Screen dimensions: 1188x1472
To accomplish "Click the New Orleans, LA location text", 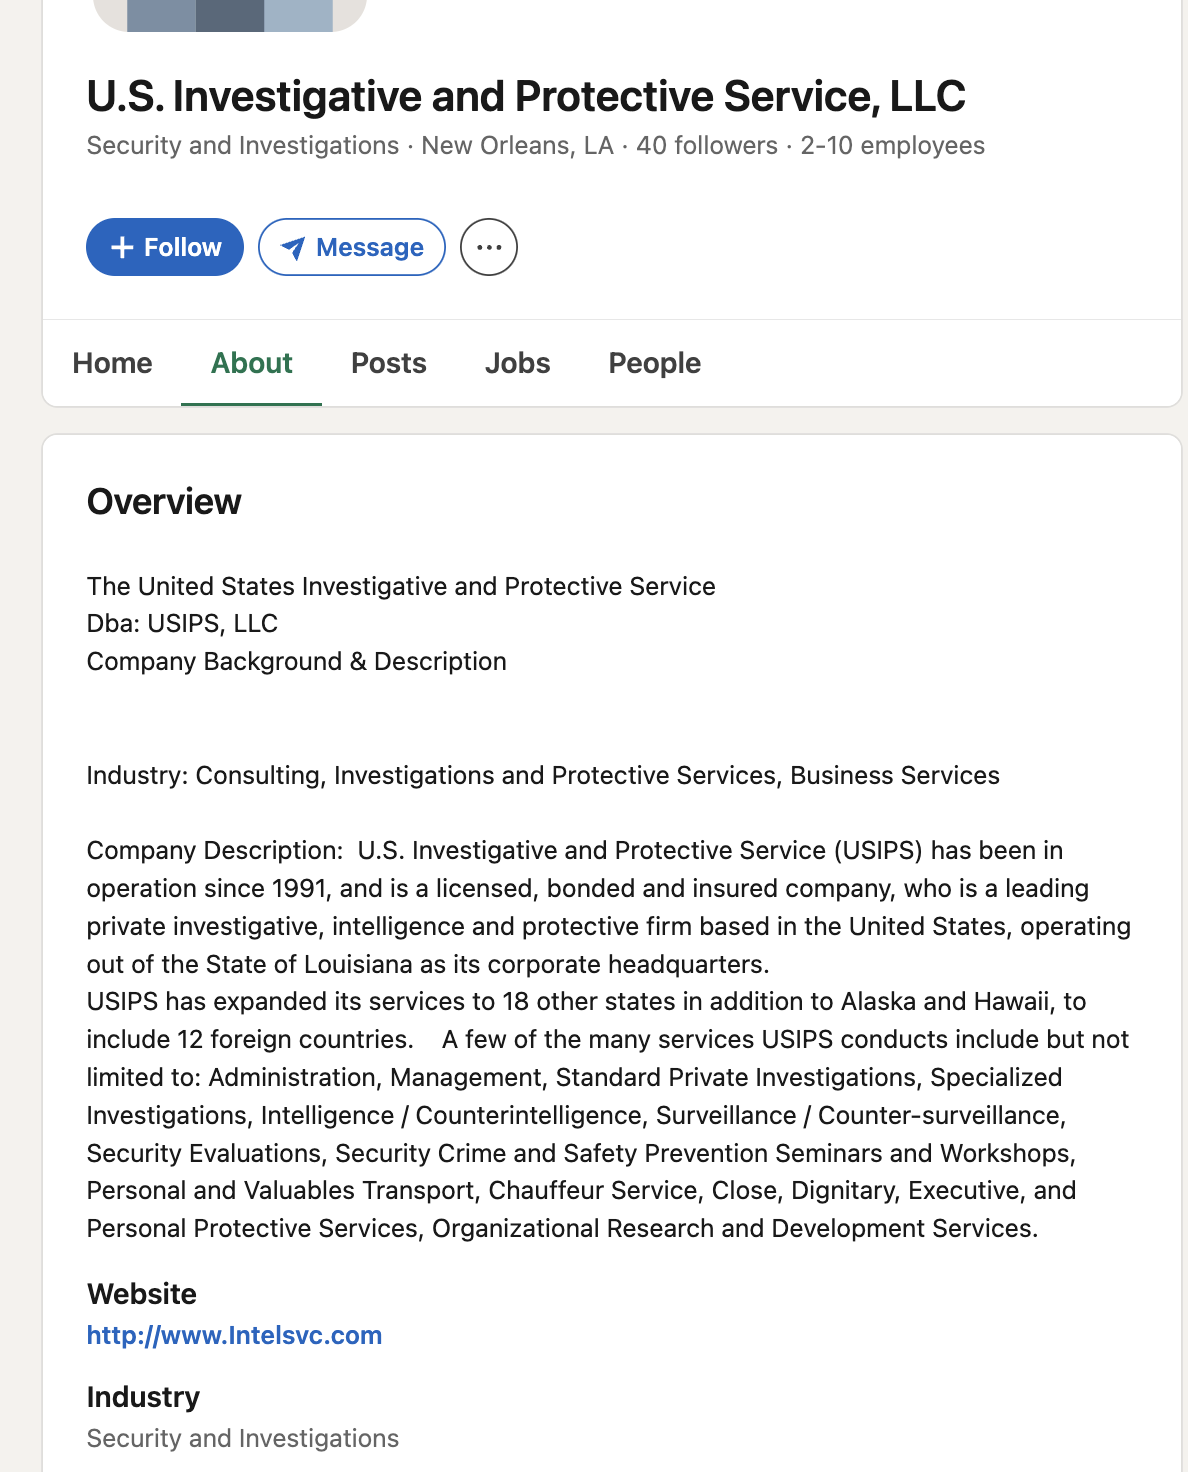I will (517, 146).
